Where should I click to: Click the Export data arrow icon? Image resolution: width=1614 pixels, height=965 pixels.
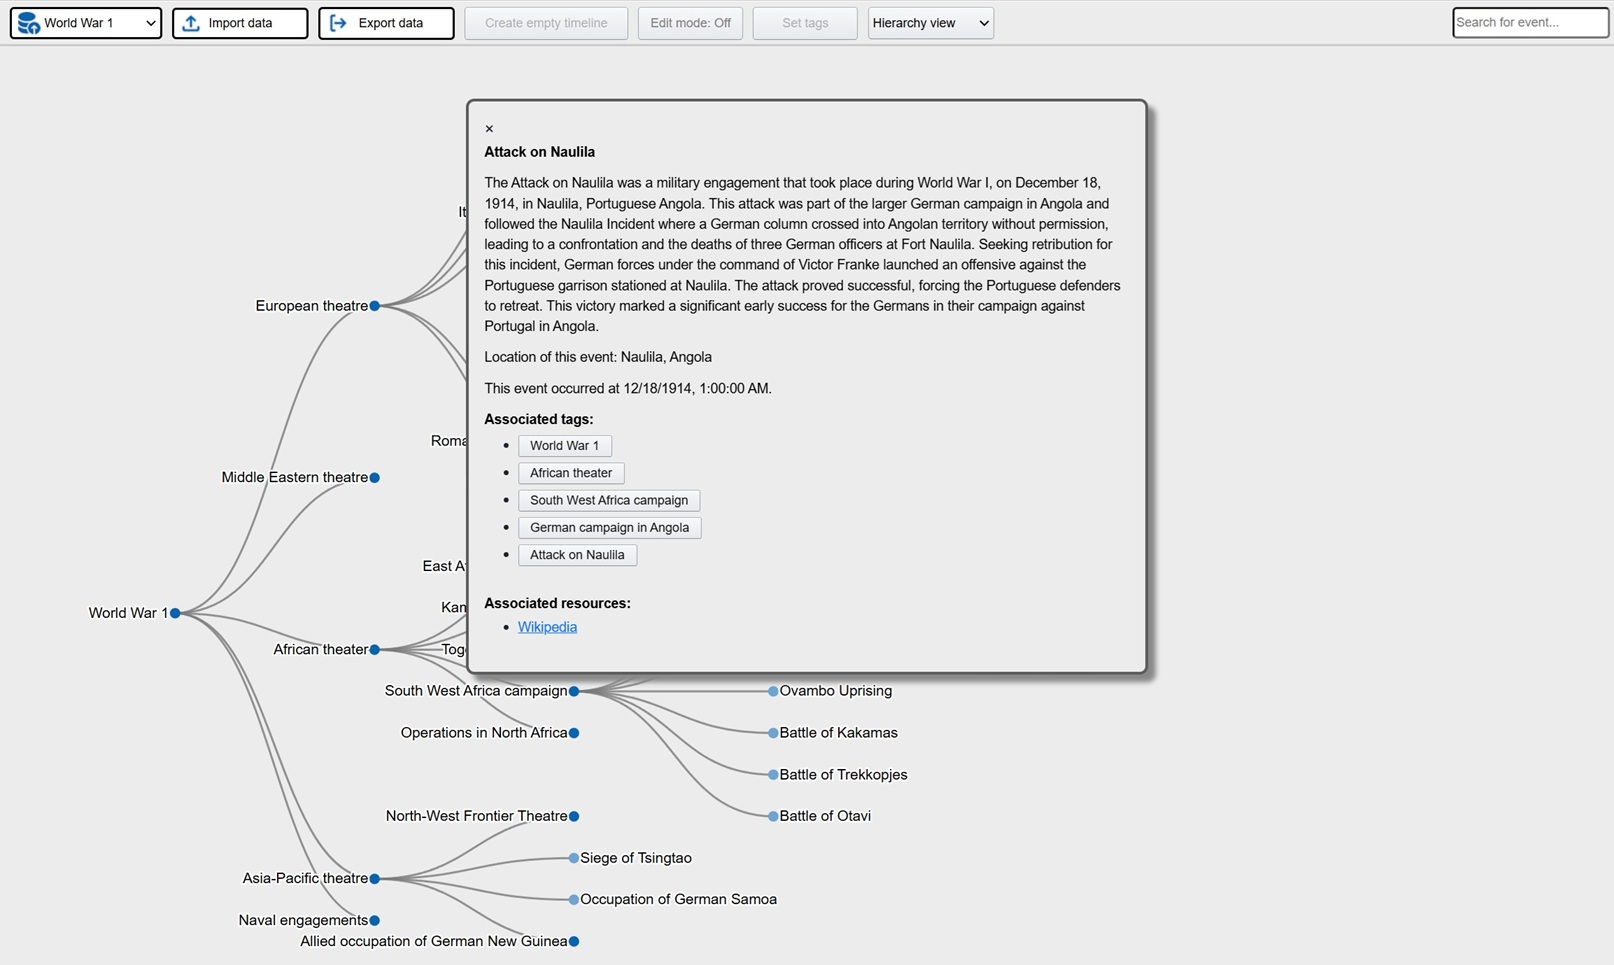click(x=338, y=23)
